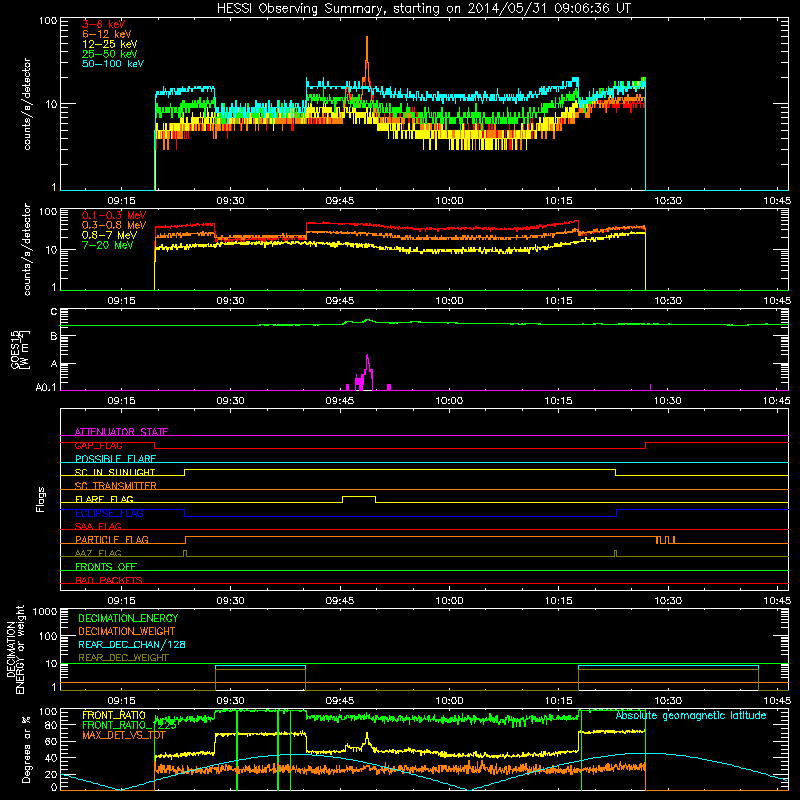Click the magenta GOES flare peak
The width and height of the screenshot is (800, 800).
(367, 356)
